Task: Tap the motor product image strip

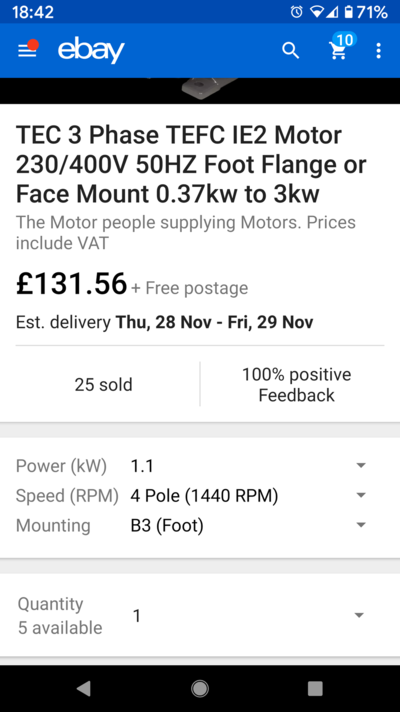Action: pyautogui.click(x=200, y=91)
